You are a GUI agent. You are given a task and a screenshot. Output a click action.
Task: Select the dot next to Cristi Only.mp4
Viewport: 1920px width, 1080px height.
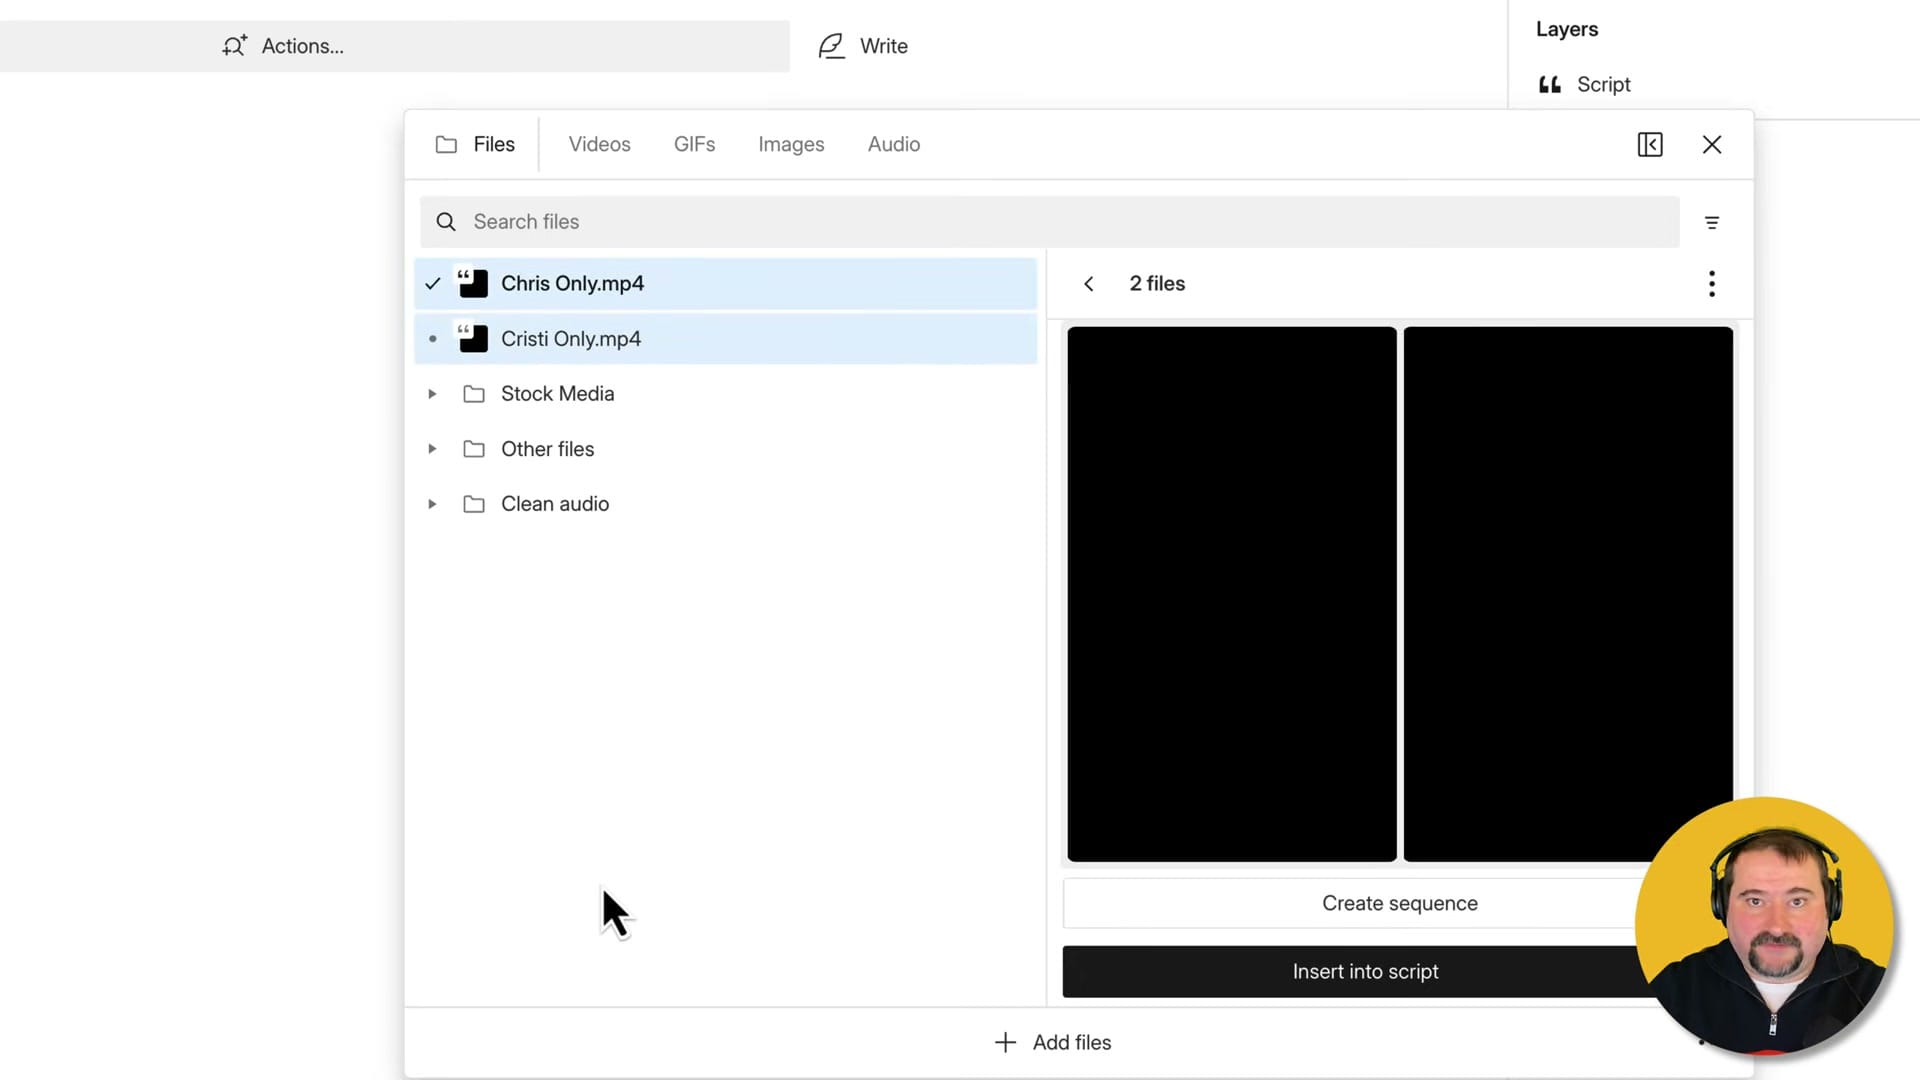click(432, 338)
